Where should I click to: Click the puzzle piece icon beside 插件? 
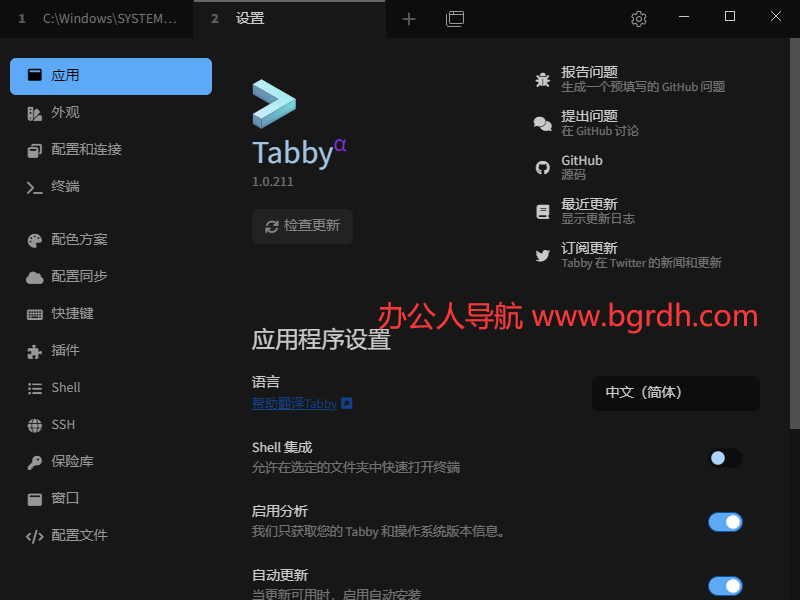tap(35, 352)
